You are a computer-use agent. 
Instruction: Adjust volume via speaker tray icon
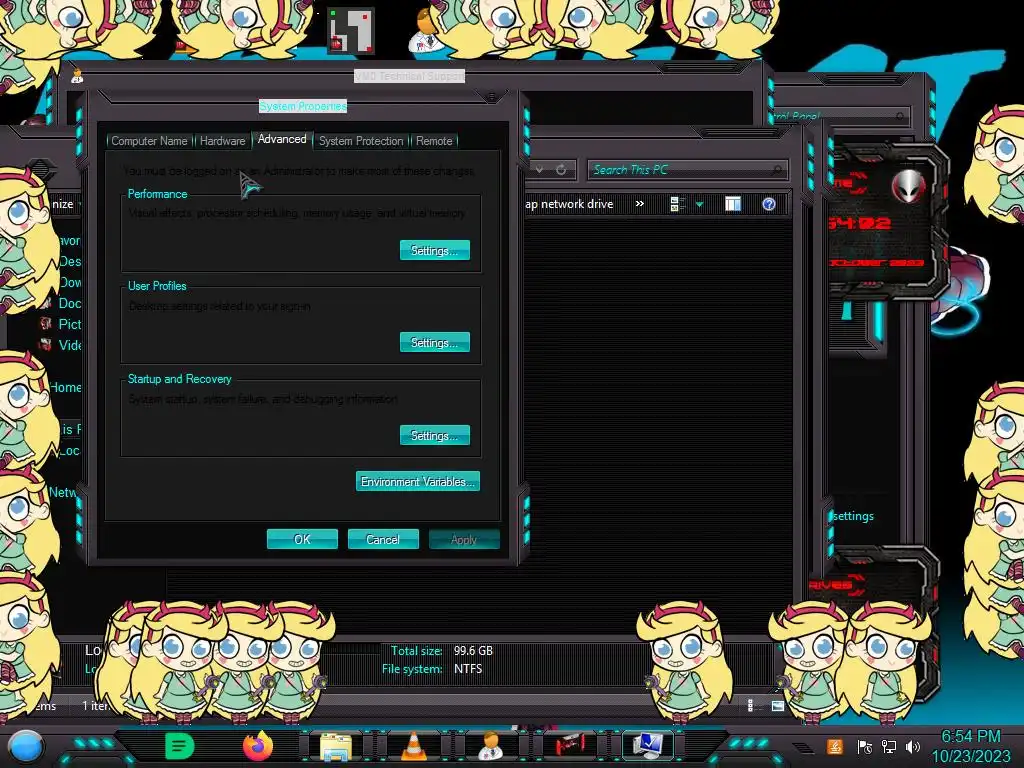point(912,747)
